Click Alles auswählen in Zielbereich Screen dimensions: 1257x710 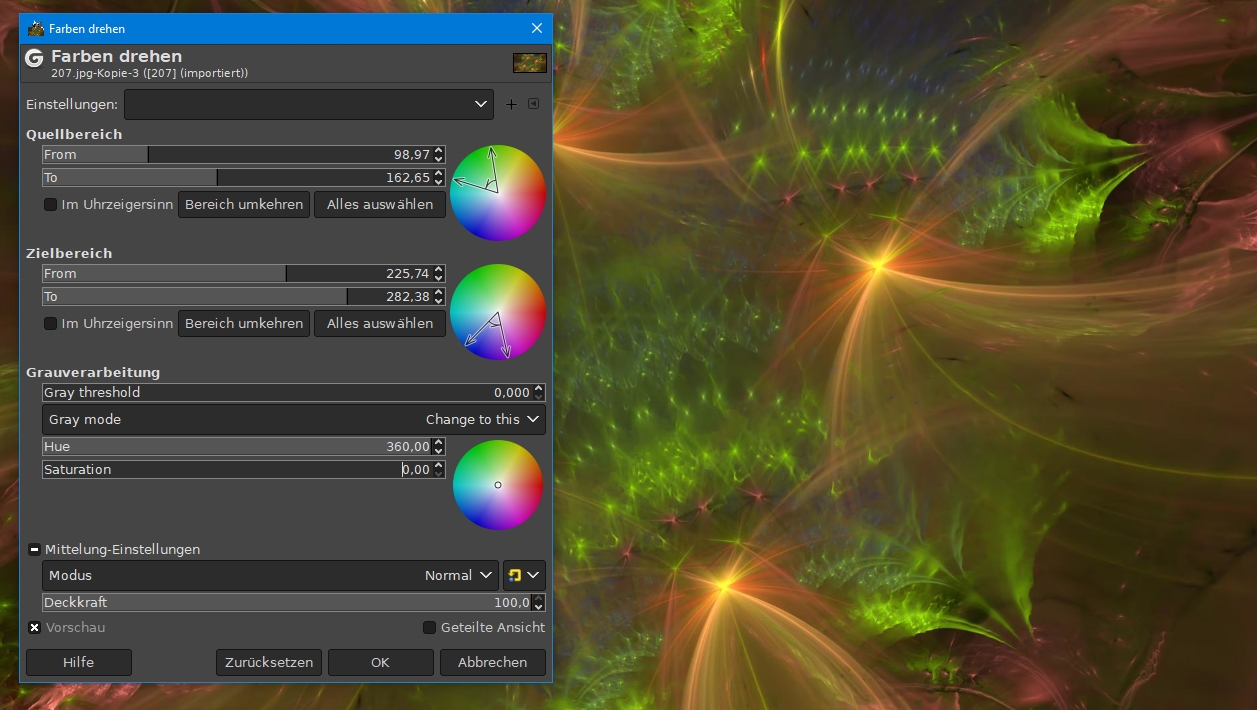pos(380,324)
